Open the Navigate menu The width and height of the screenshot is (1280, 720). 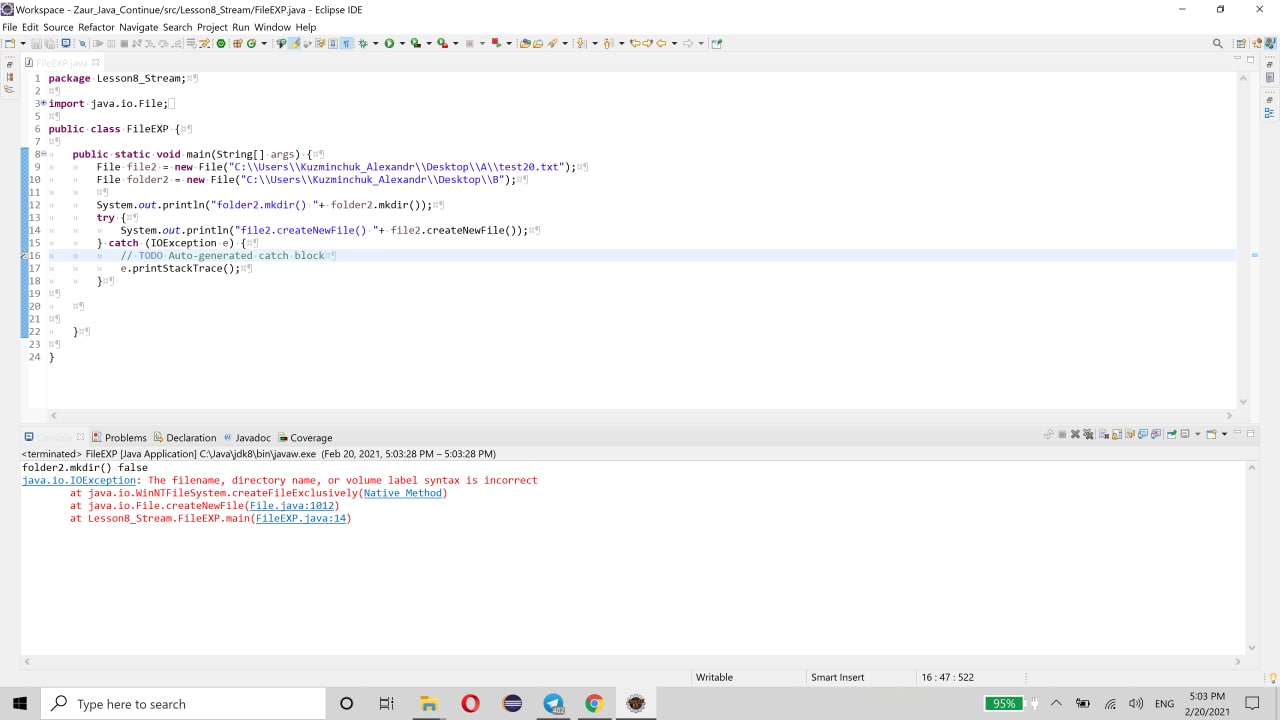tap(138, 27)
